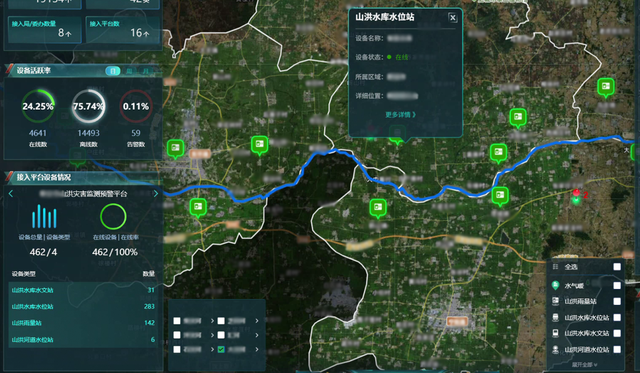Go to previous platform with left arrow
The height and width of the screenshot is (373, 640).
tap(11, 193)
